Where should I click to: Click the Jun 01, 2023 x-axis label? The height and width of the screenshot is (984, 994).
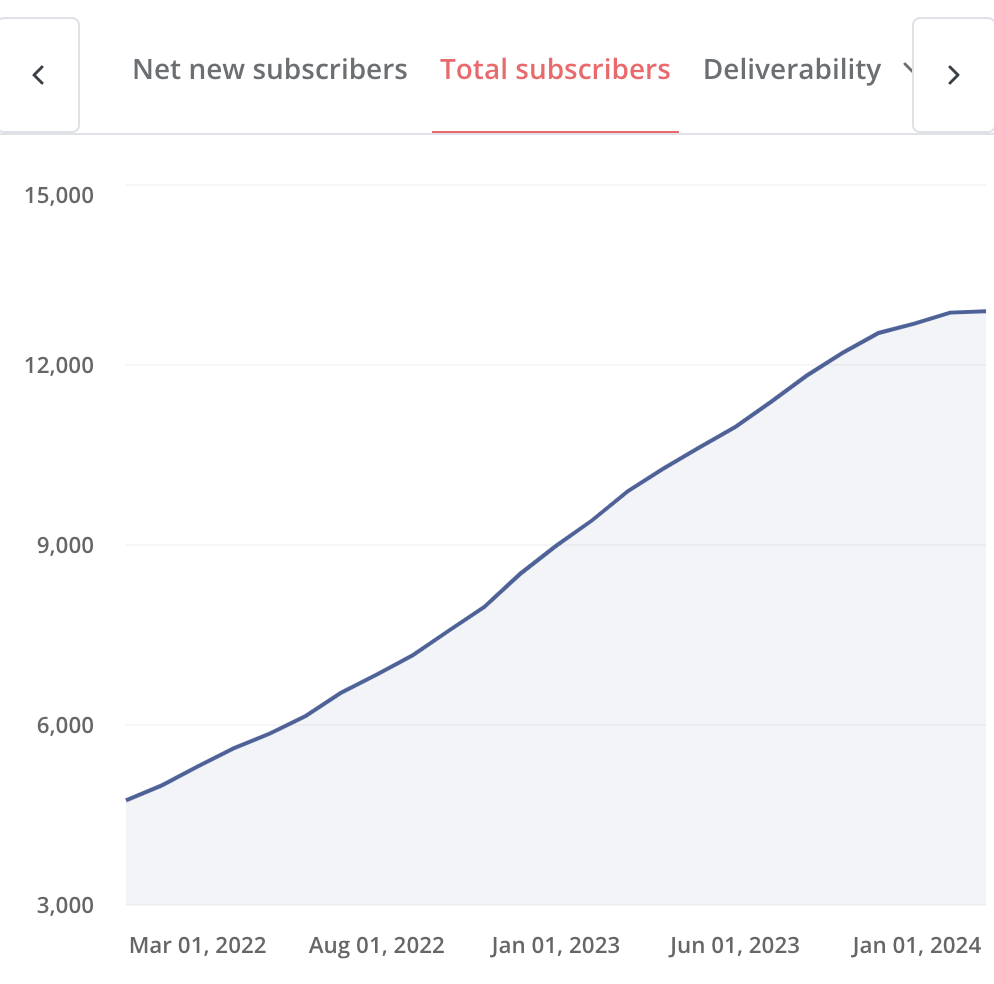click(735, 945)
